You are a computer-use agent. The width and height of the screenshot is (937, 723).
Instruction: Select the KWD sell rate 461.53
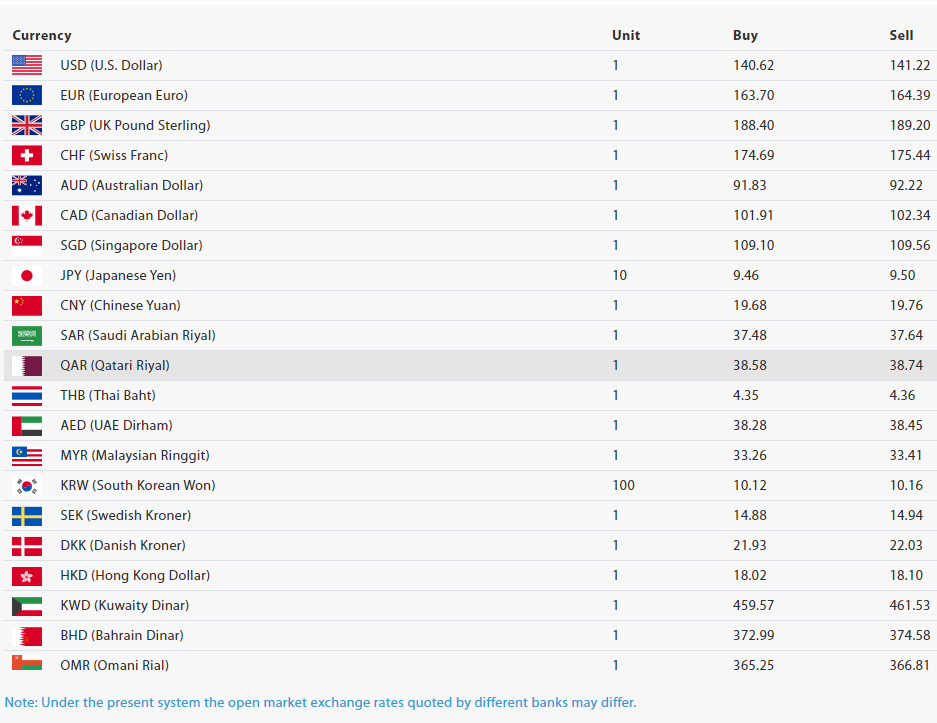[909, 605]
